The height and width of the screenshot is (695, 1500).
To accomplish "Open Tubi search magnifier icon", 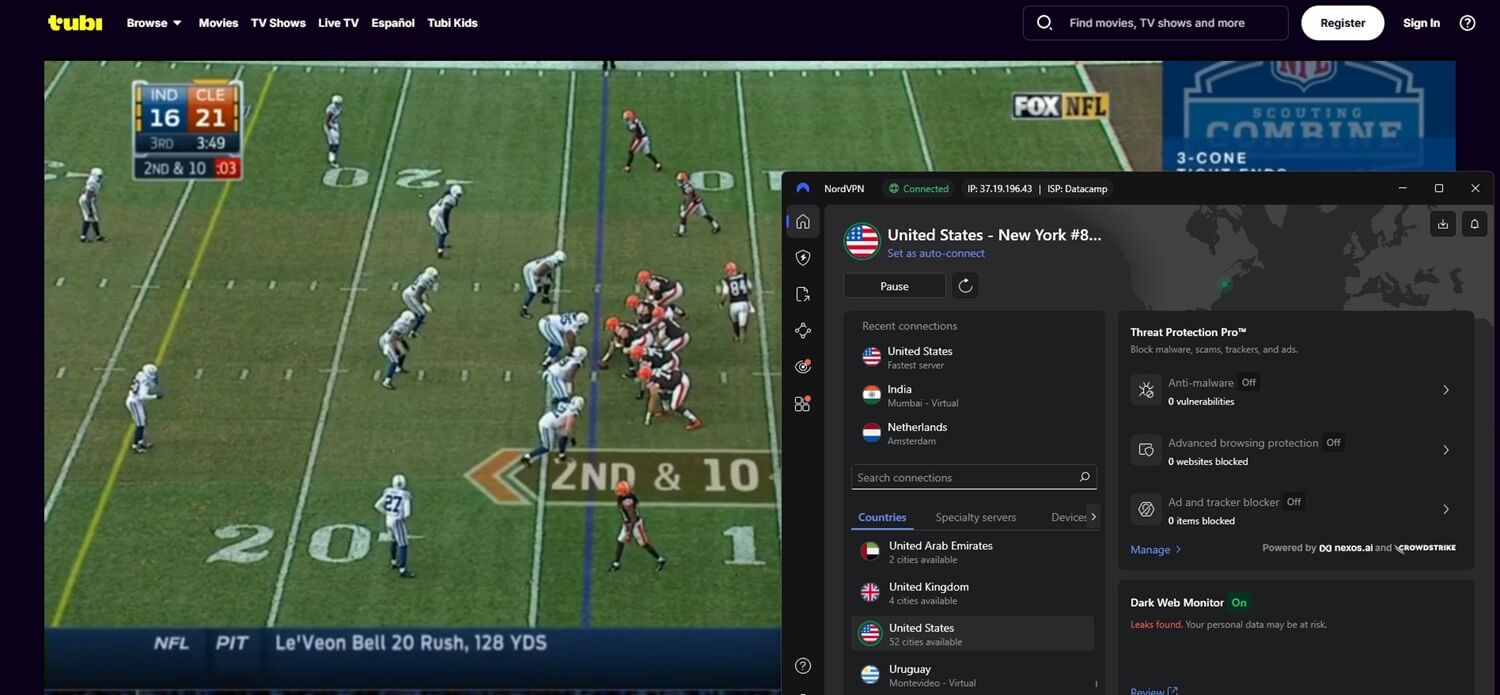I will pyautogui.click(x=1044, y=22).
